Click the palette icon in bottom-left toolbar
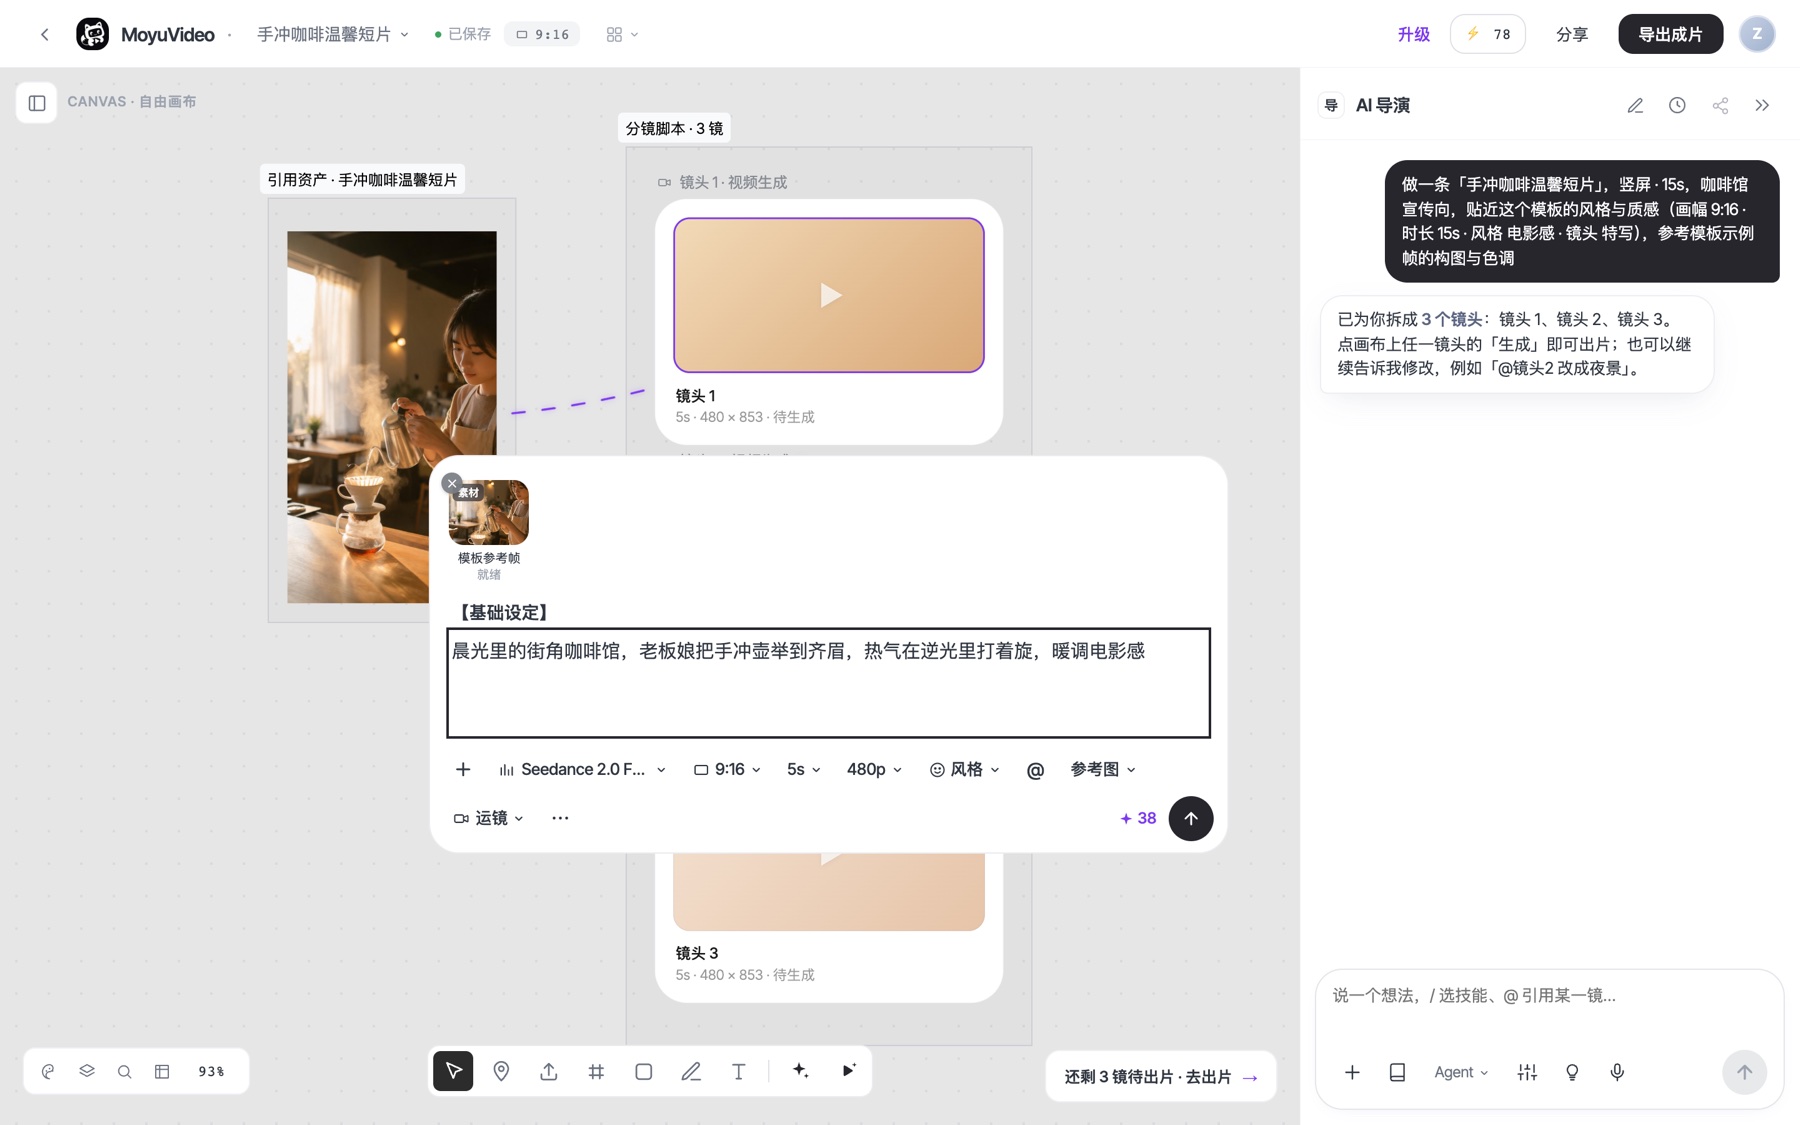The width and height of the screenshot is (1800, 1125). (48, 1071)
